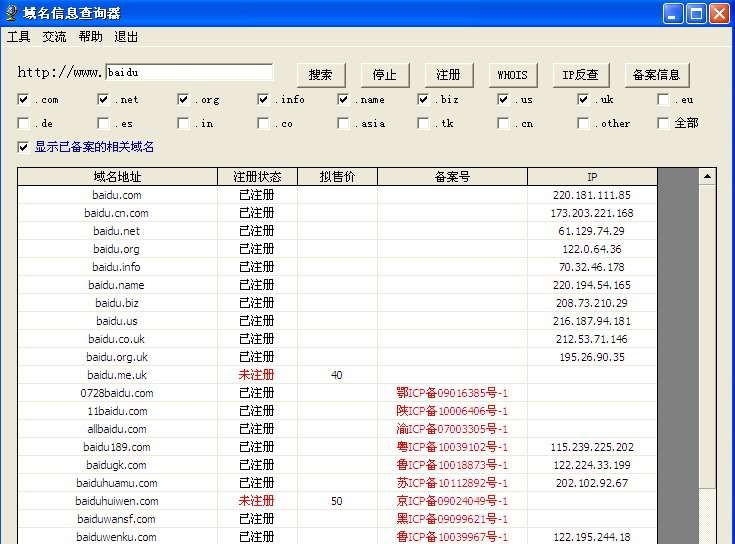Click IP 220.181.111.85
The height and width of the screenshot is (544, 735).
(x=592, y=195)
